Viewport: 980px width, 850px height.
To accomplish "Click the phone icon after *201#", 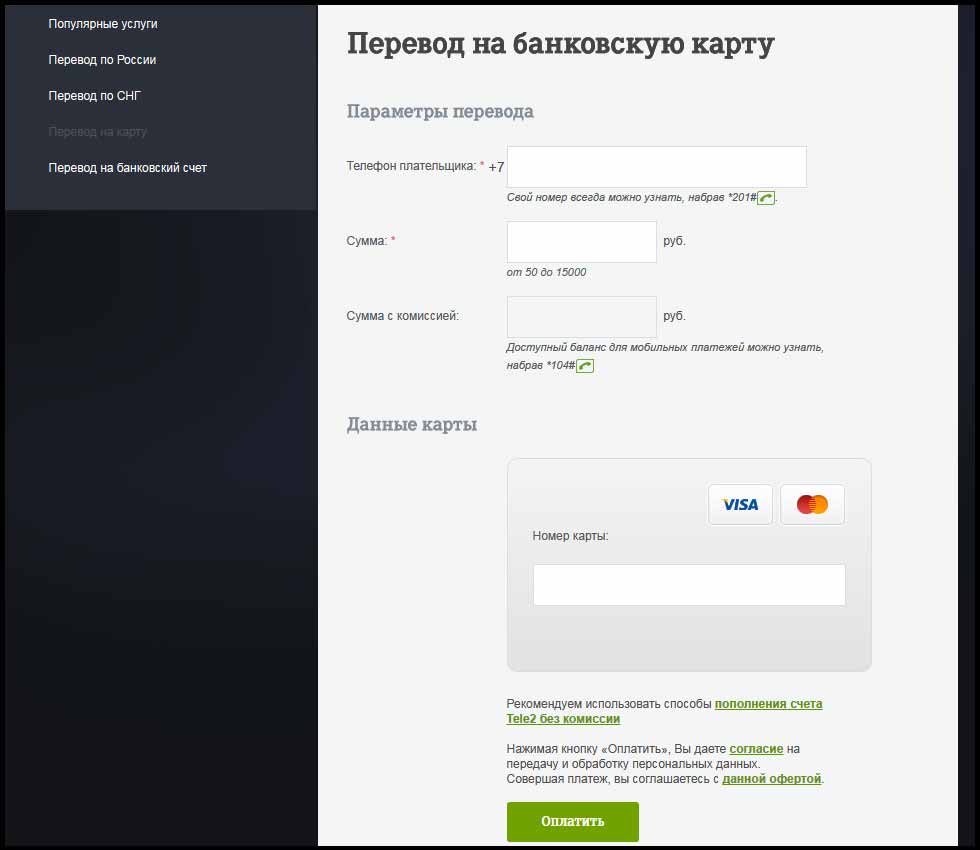I will (x=766, y=198).
